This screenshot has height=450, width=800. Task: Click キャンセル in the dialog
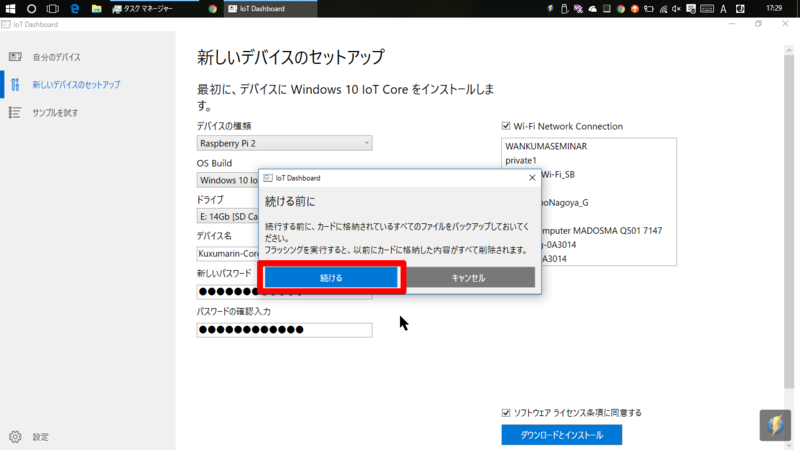click(468, 278)
